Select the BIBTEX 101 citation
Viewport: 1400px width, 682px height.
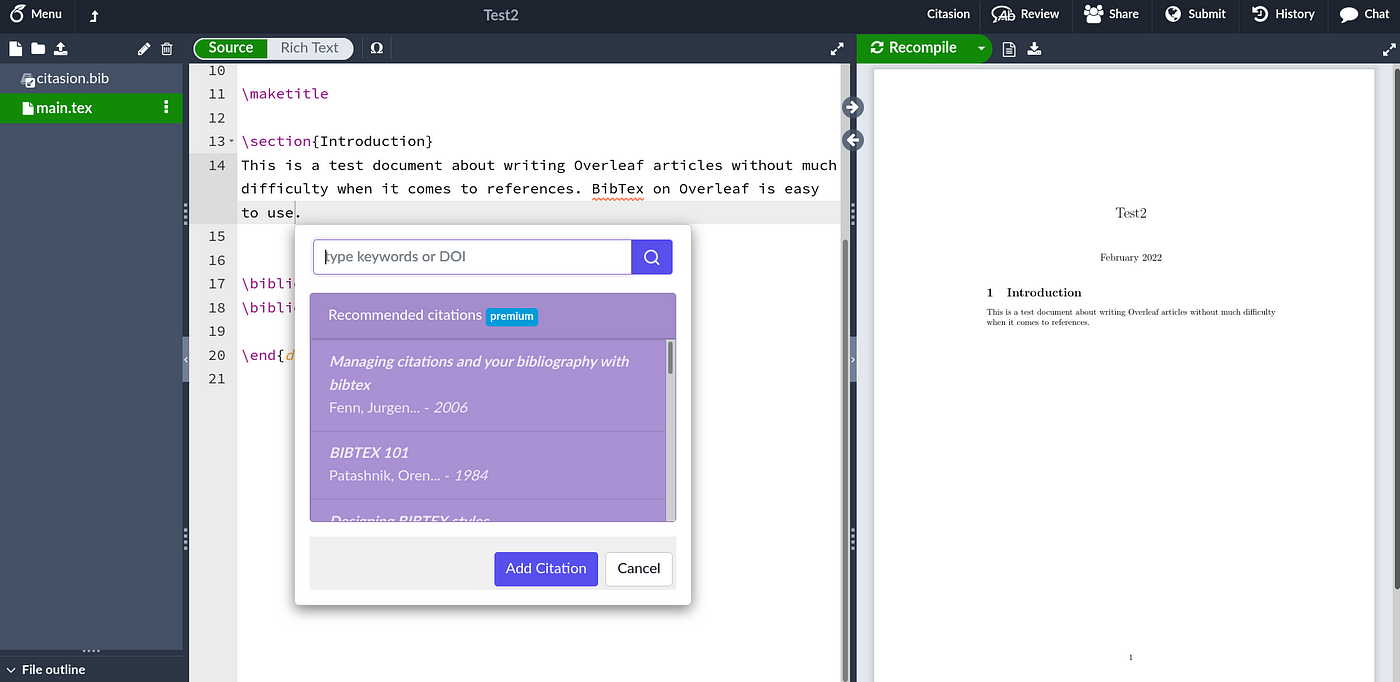point(488,465)
